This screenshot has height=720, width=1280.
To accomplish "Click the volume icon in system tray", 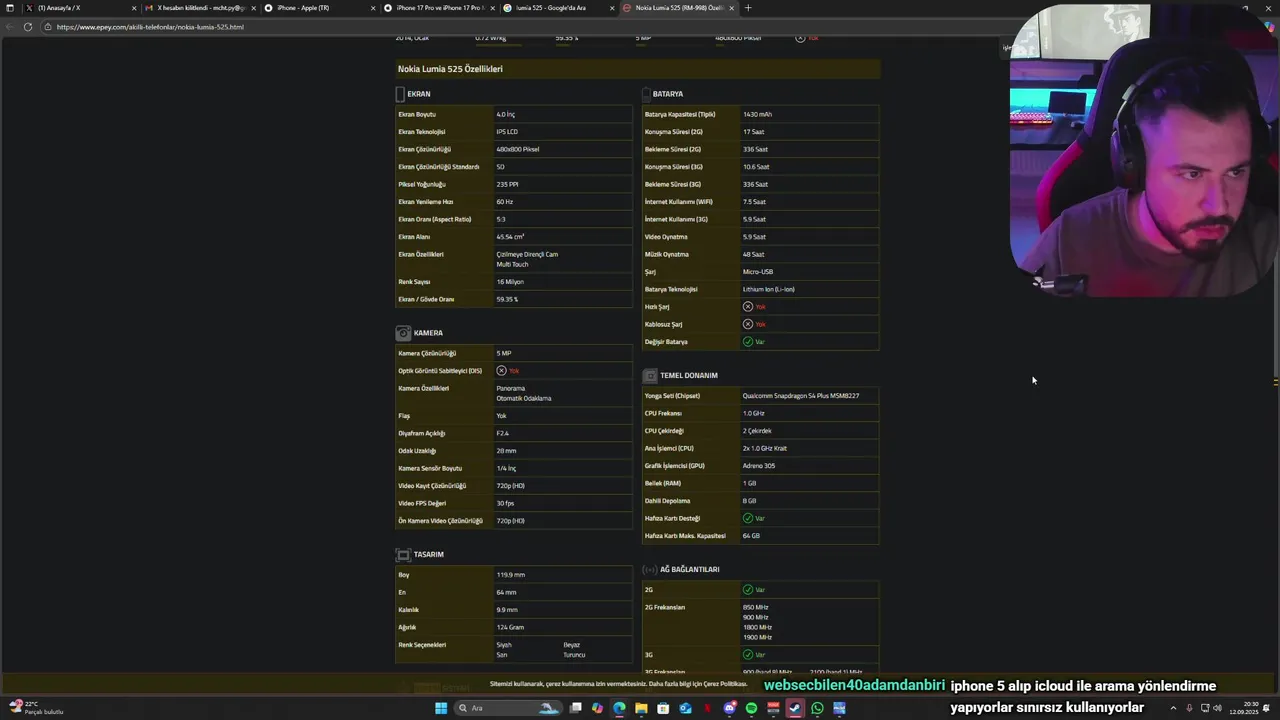I will coord(1217,708).
